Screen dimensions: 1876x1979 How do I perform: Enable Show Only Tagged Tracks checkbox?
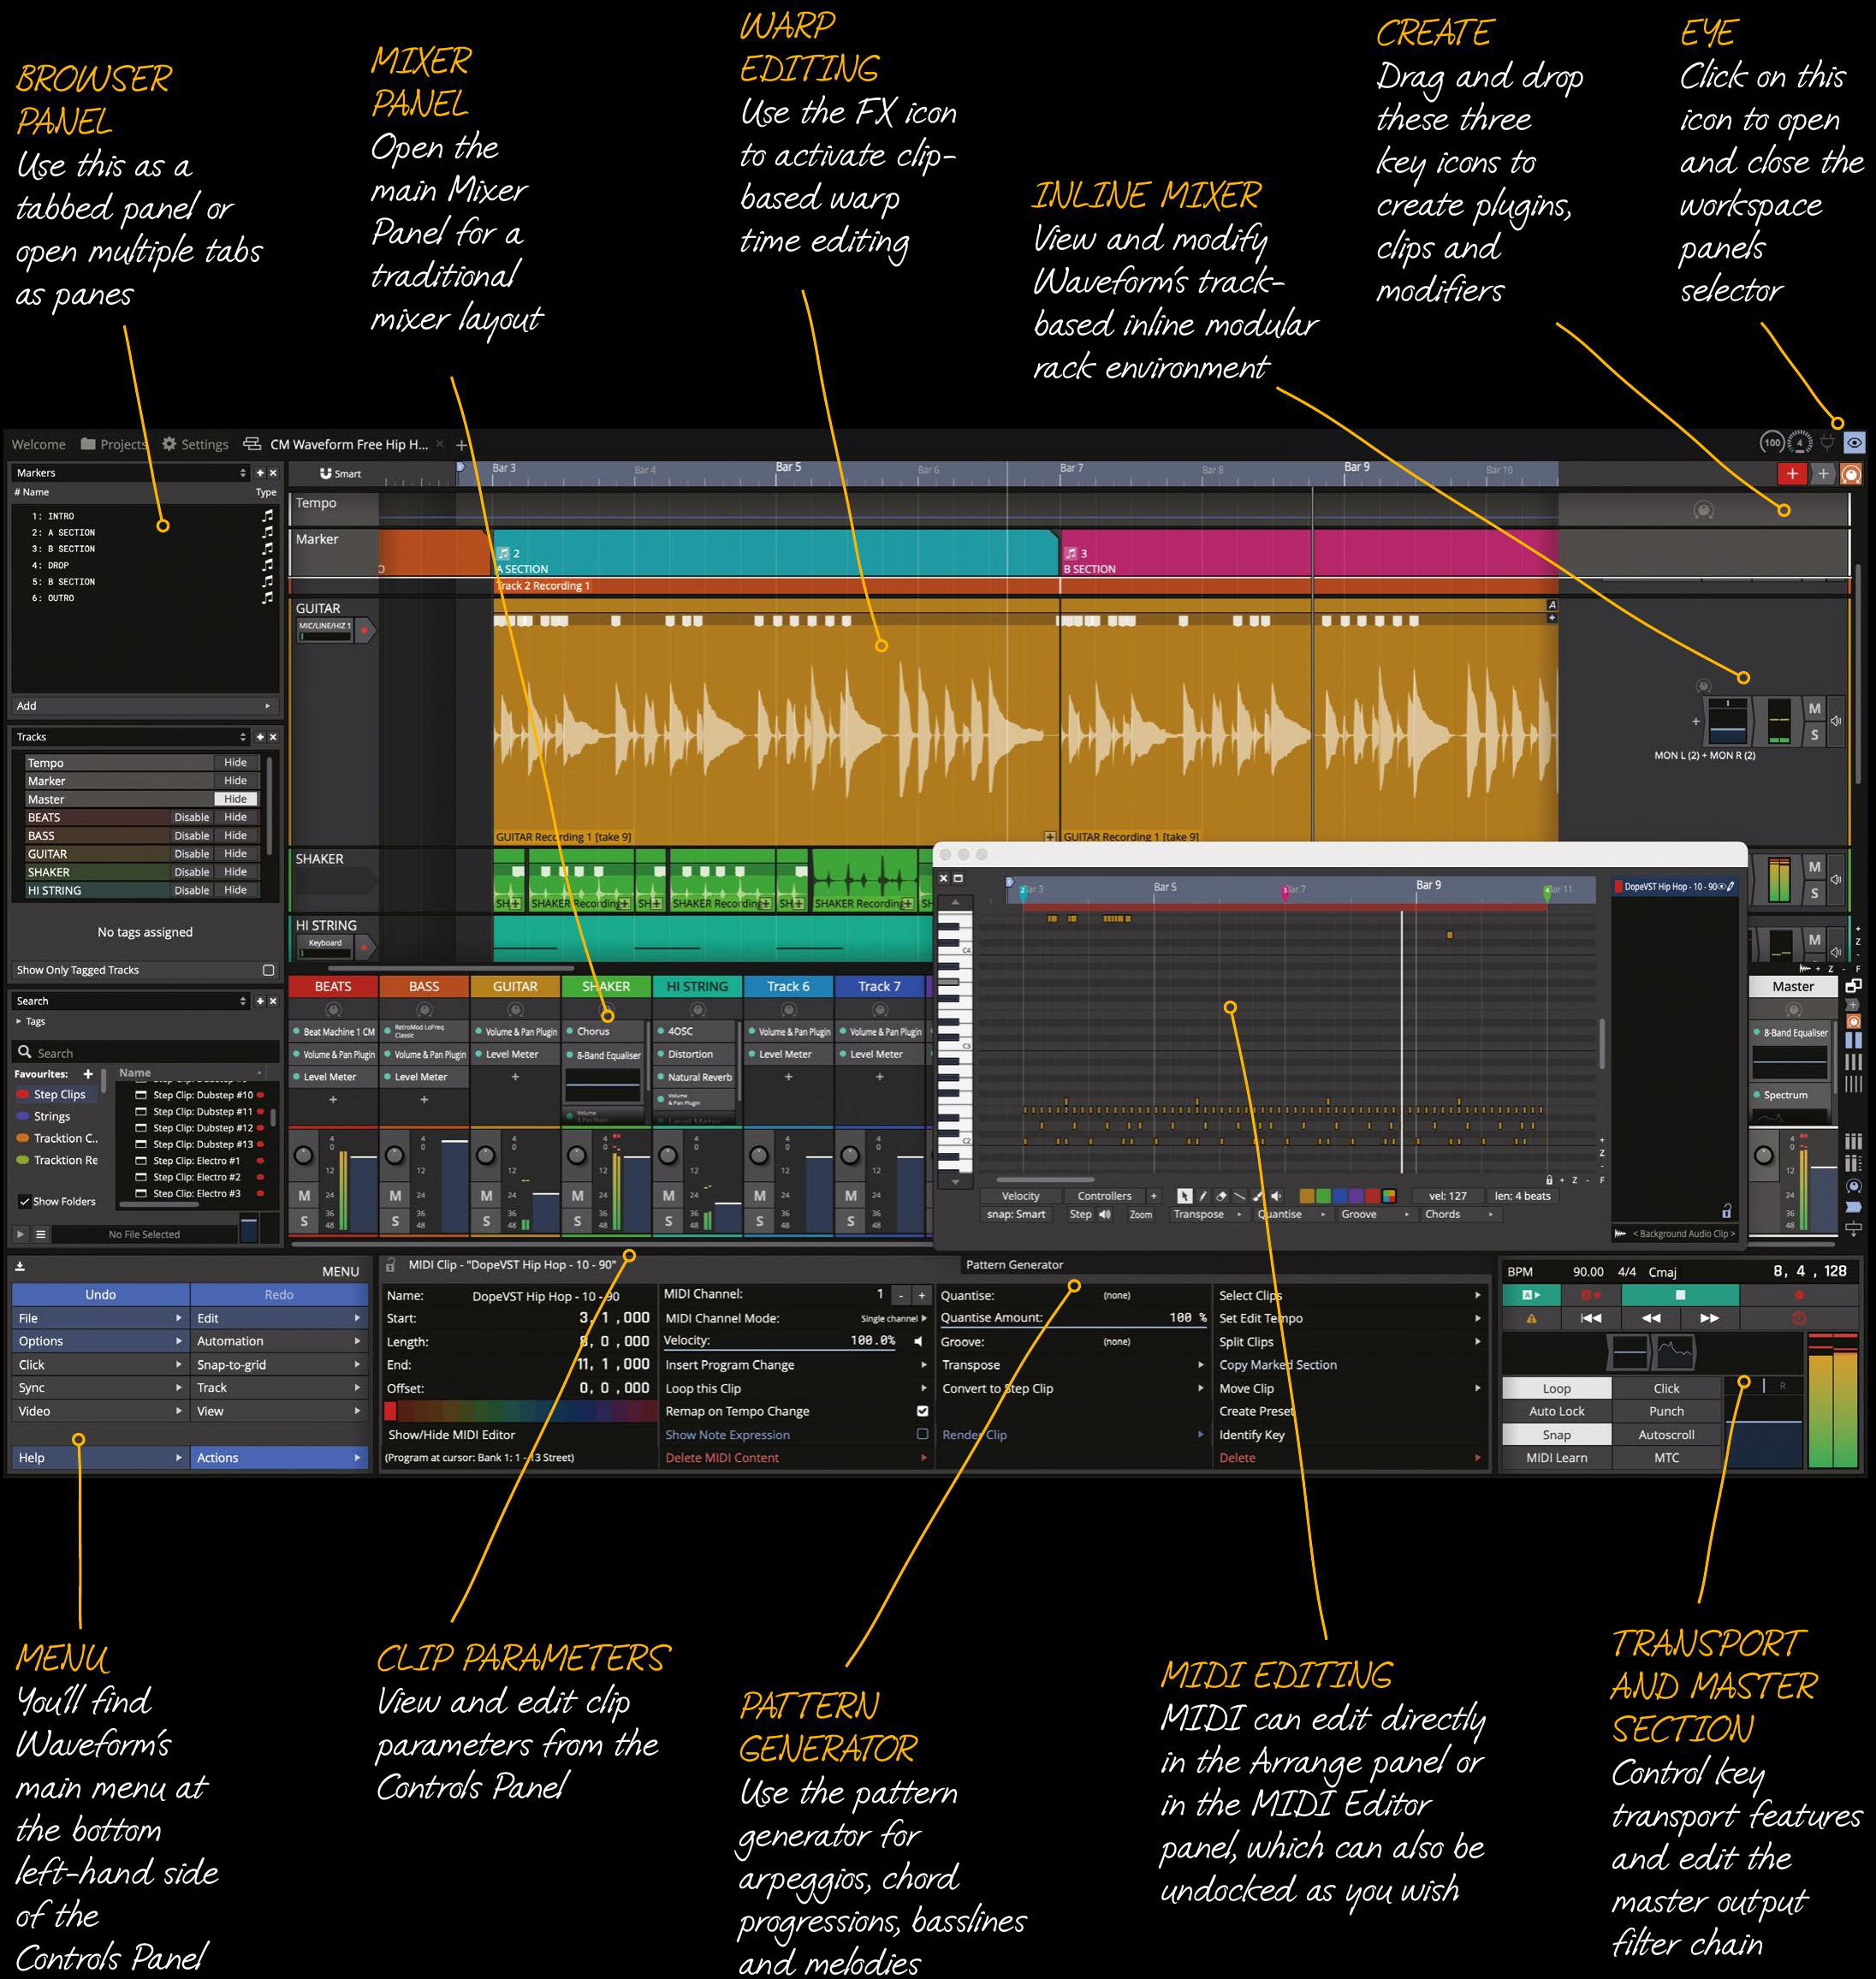268,970
